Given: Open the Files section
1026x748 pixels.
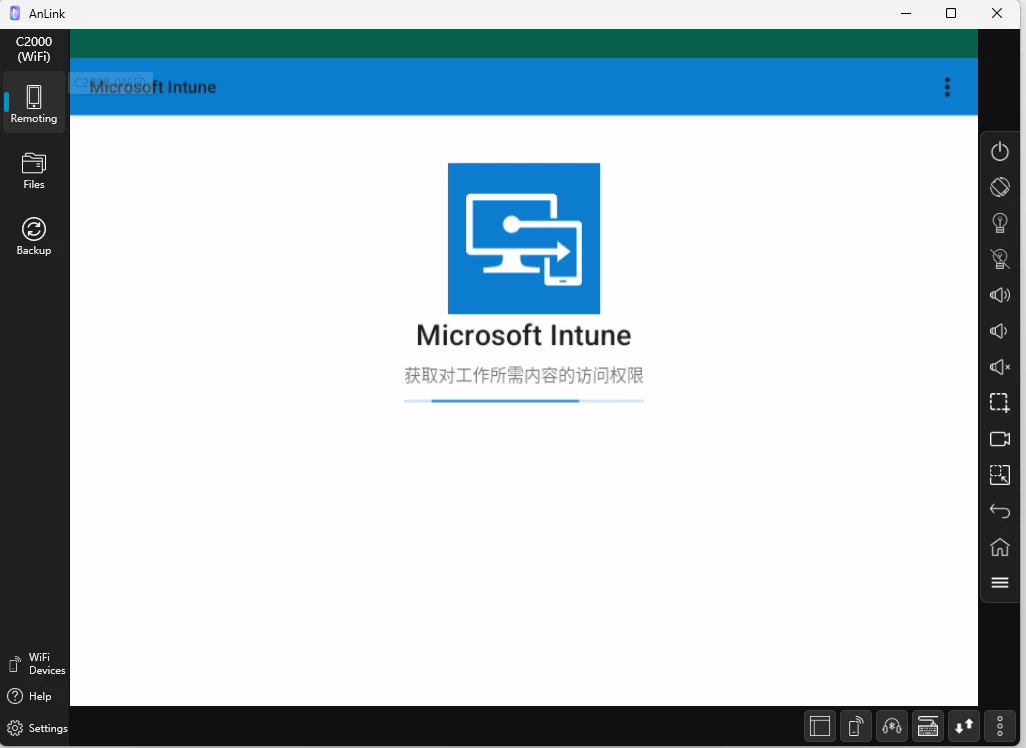Looking at the screenshot, I should tap(34, 170).
